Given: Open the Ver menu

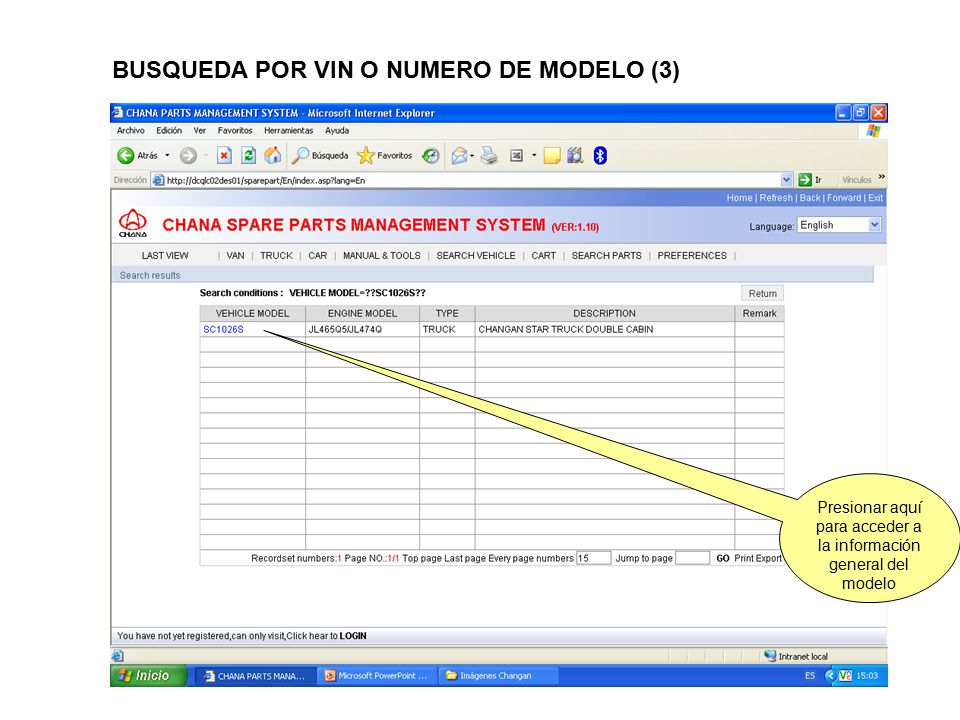Looking at the screenshot, I should tap(200, 130).
